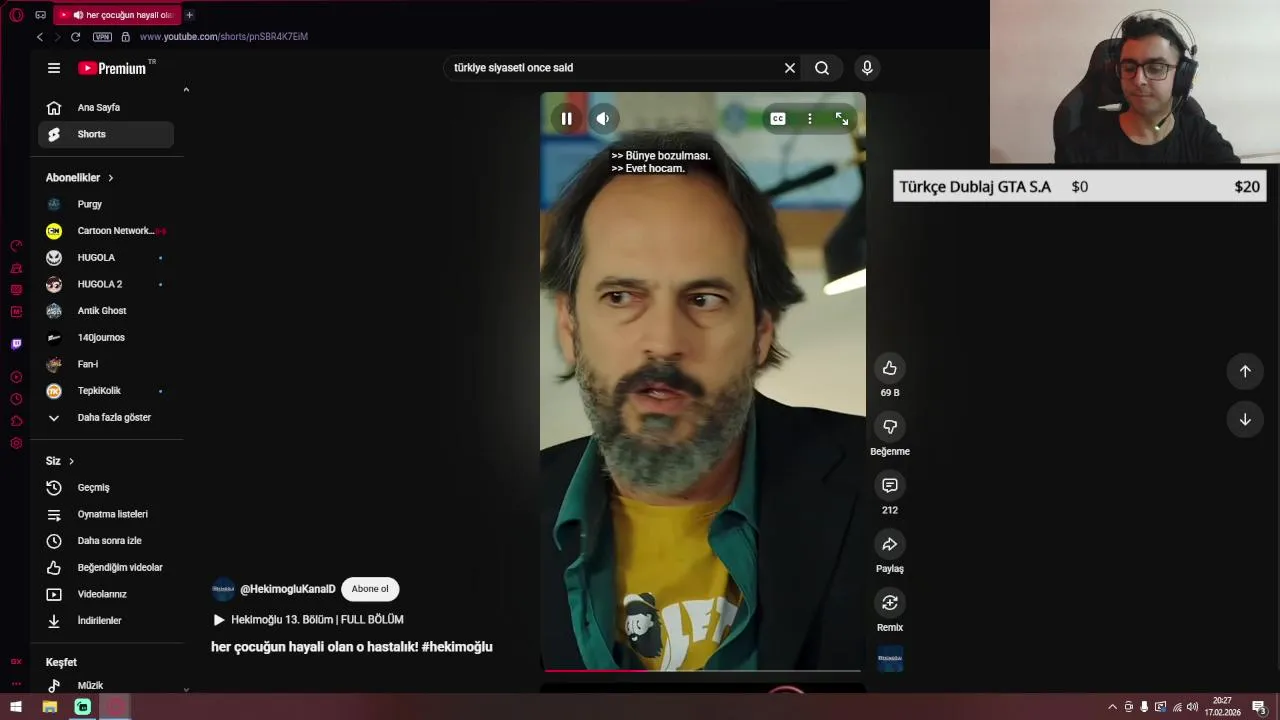Open Müzik under Keşfet
Image resolution: width=1280 pixels, height=720 pixels.
[106, 685]
